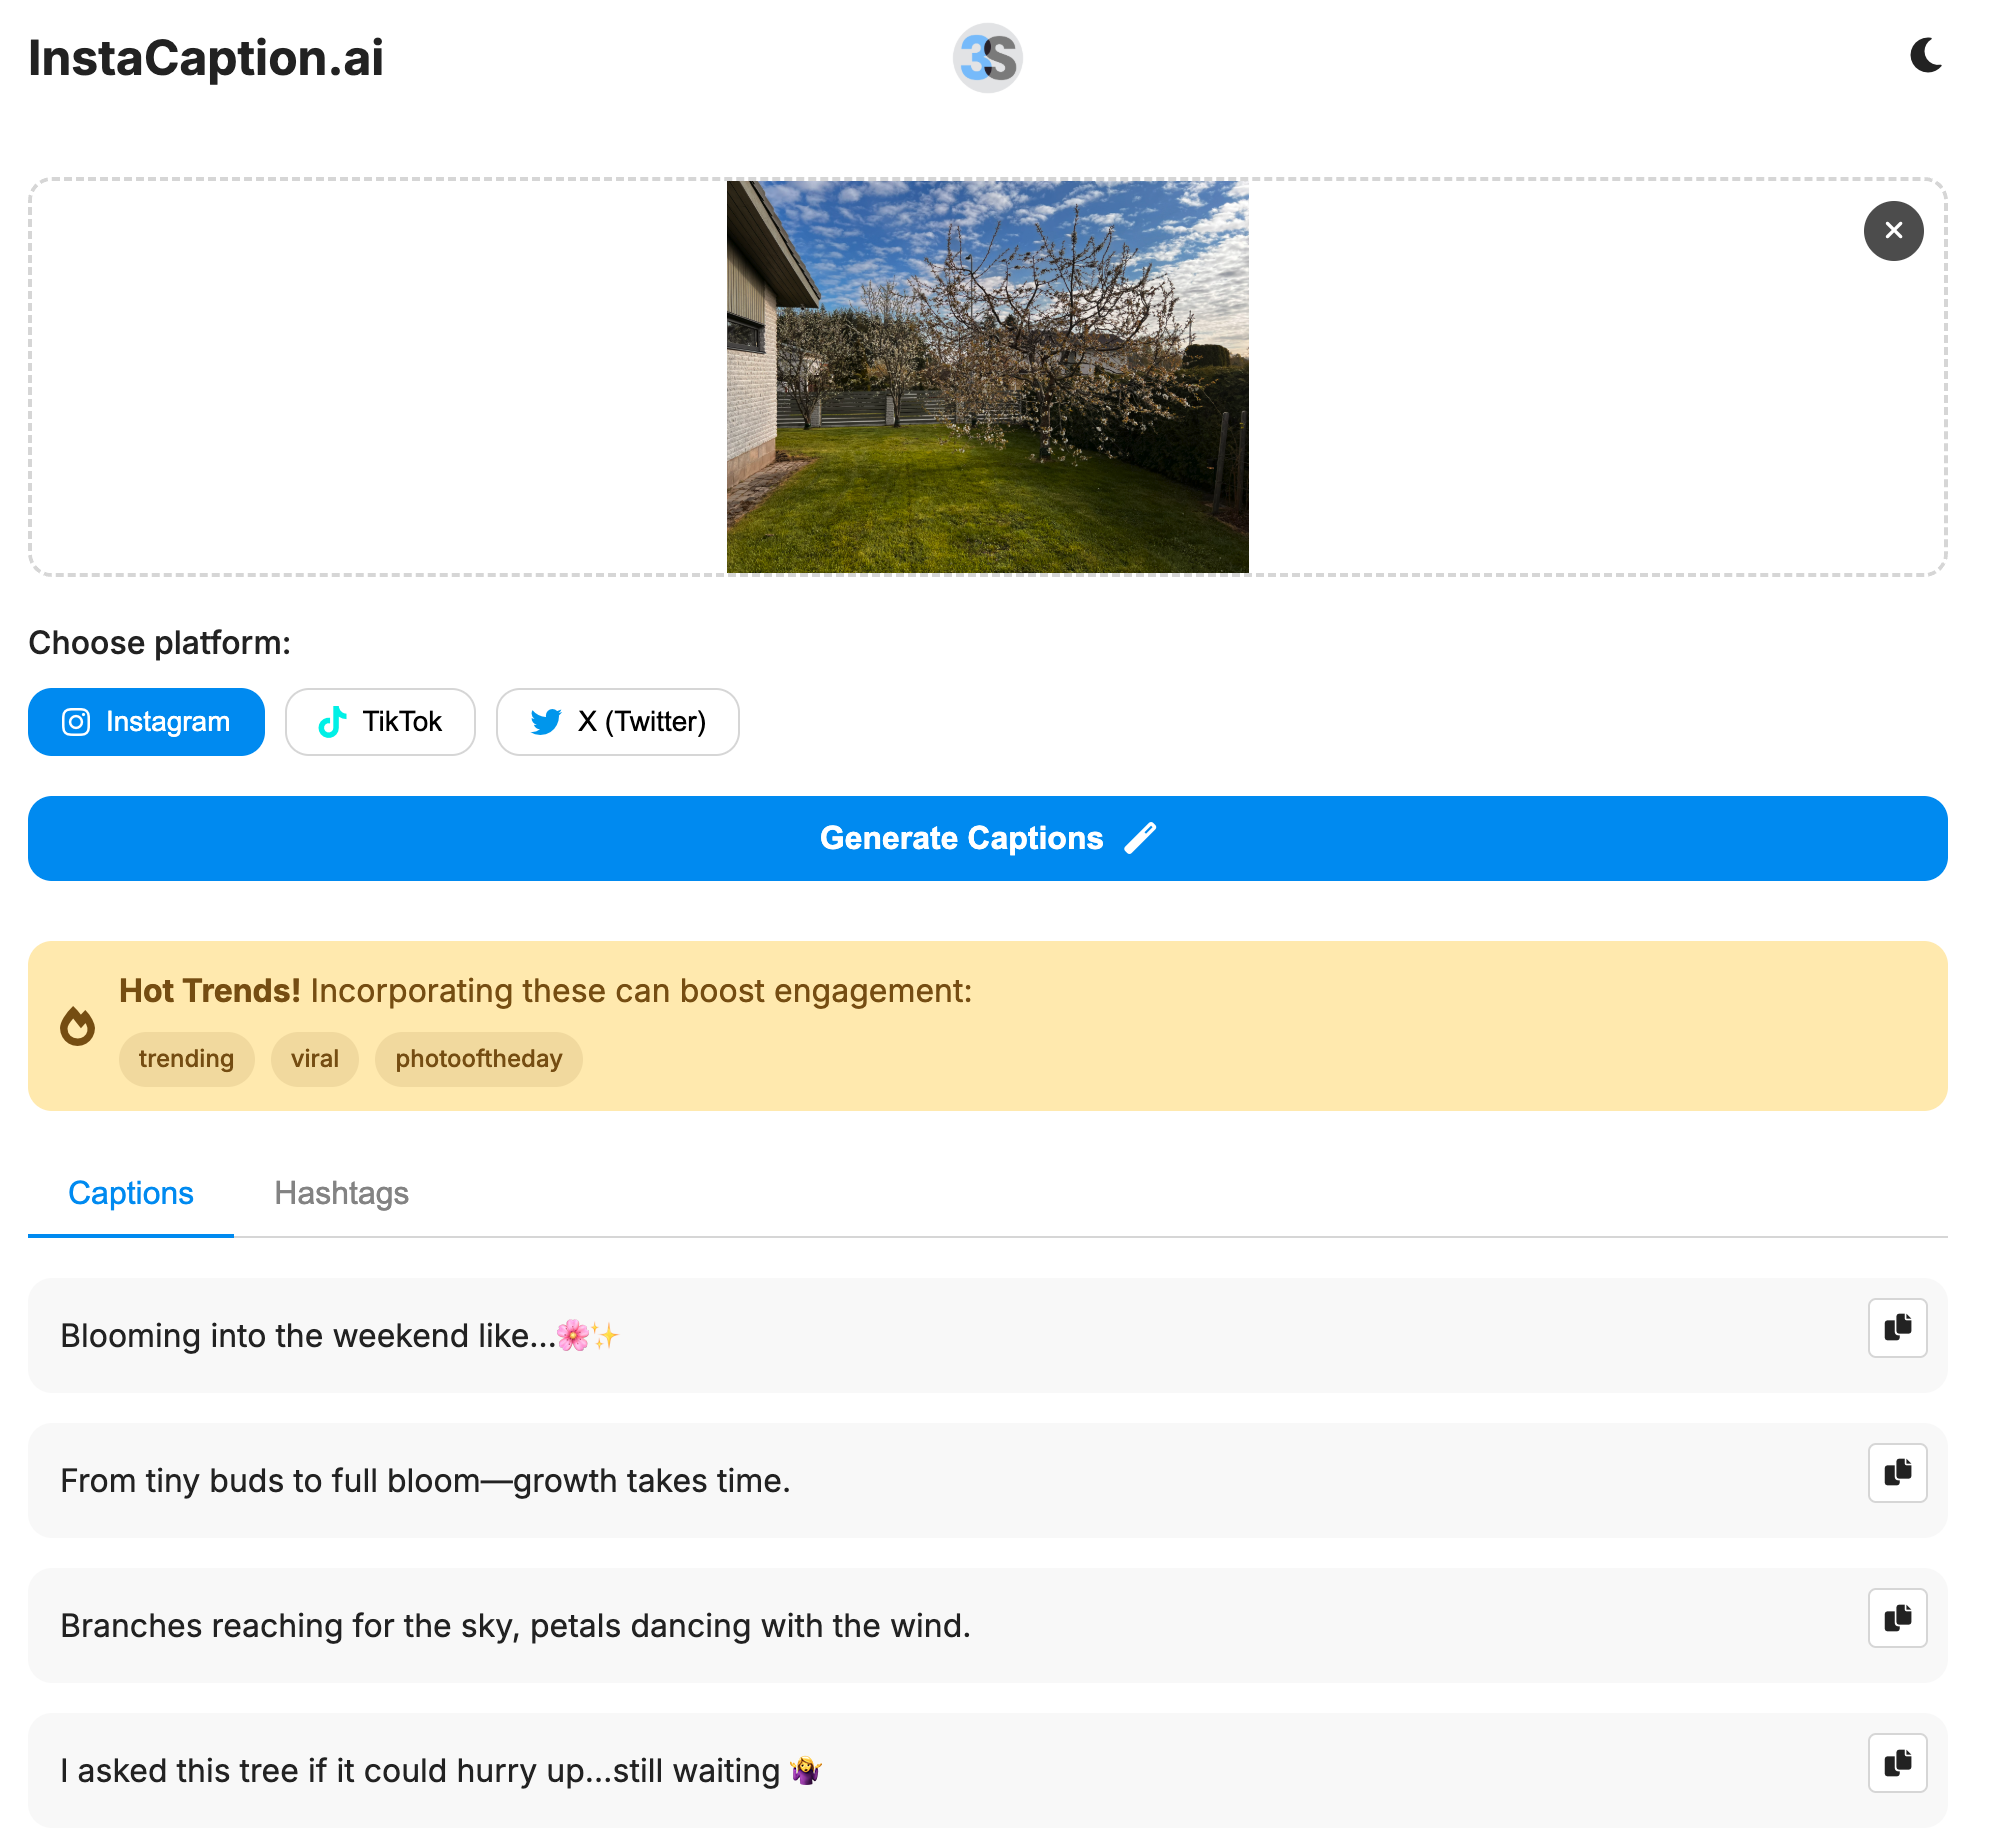Viewport: 2002px width, 1844px height.
Task: Click the pencil icon on Generate button
Action: [1140, 838]
